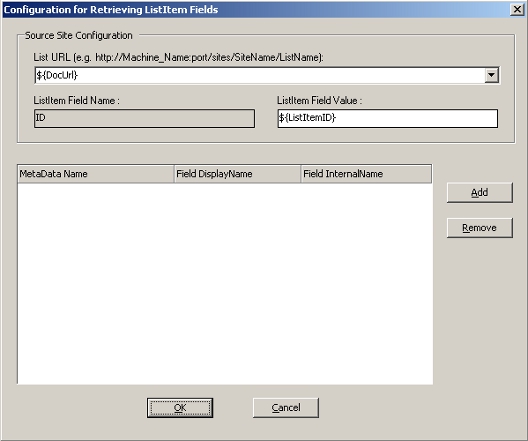Click the Field DisplayName column header
Viewport: 528px width, 441px height.
[x=237, y=174]
